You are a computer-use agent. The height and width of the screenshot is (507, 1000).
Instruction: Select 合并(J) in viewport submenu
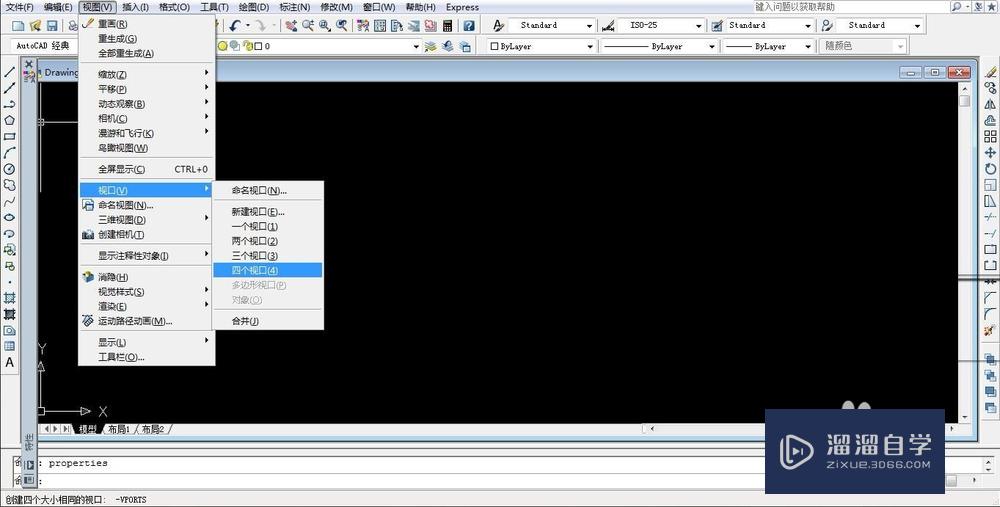point(267,321)
